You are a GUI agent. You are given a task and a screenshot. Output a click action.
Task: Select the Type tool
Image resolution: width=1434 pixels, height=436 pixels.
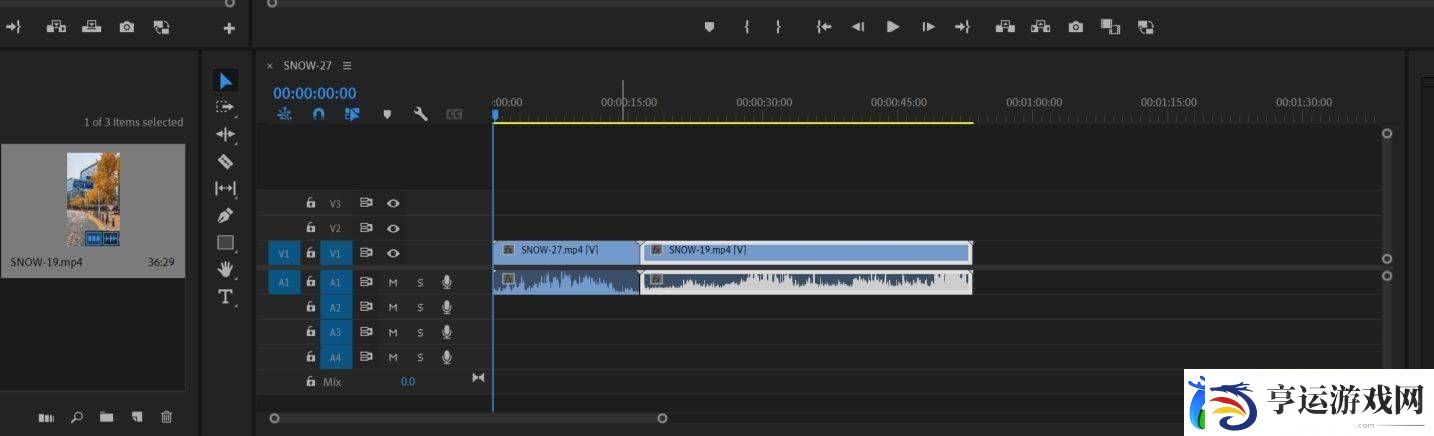point(225,296)
